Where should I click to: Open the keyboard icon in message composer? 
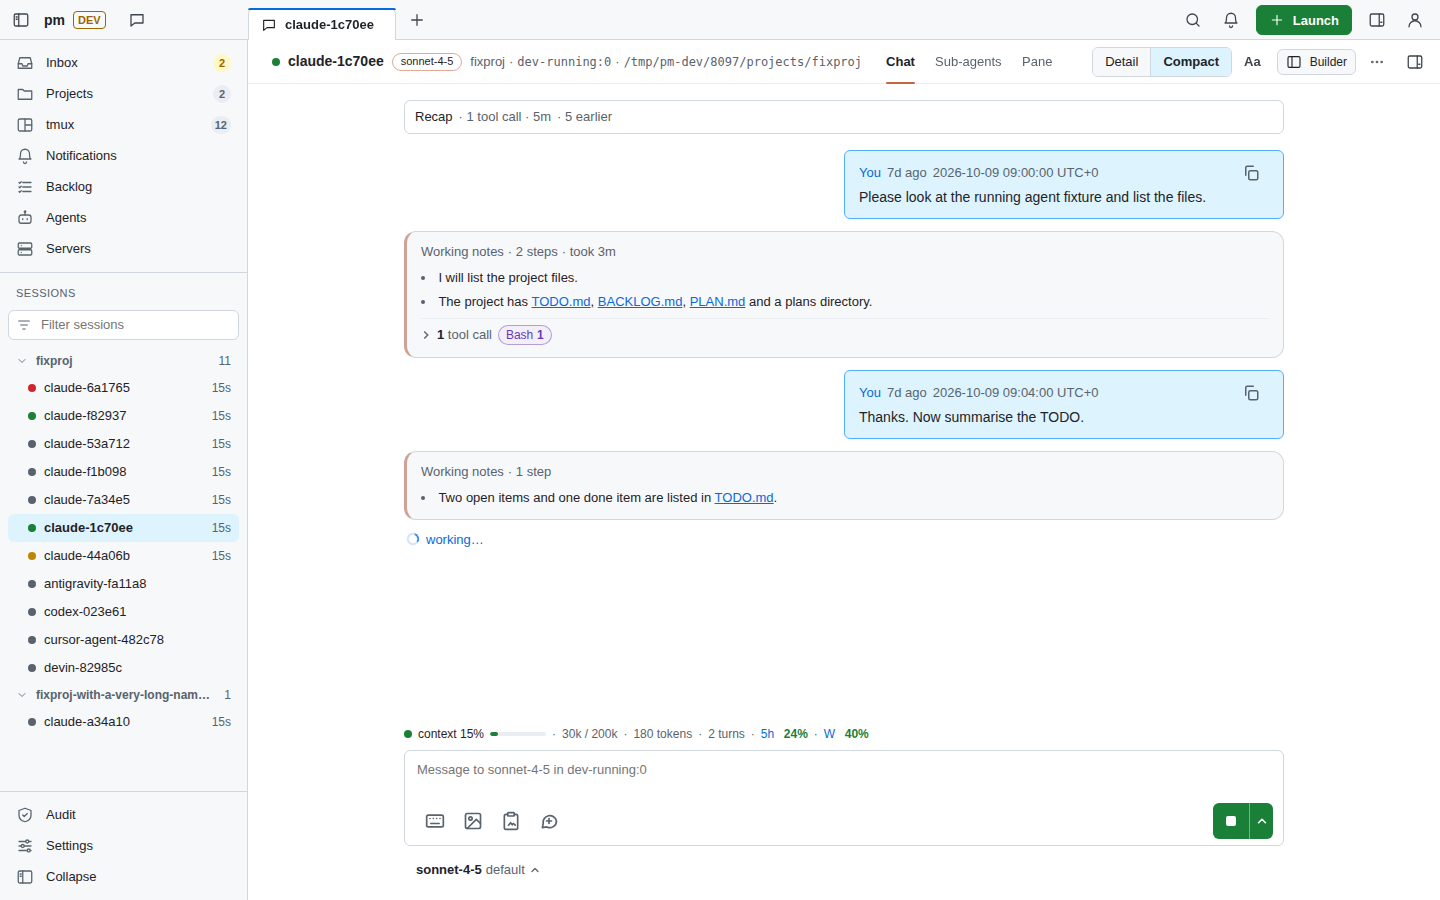click(x=435, y=821)
